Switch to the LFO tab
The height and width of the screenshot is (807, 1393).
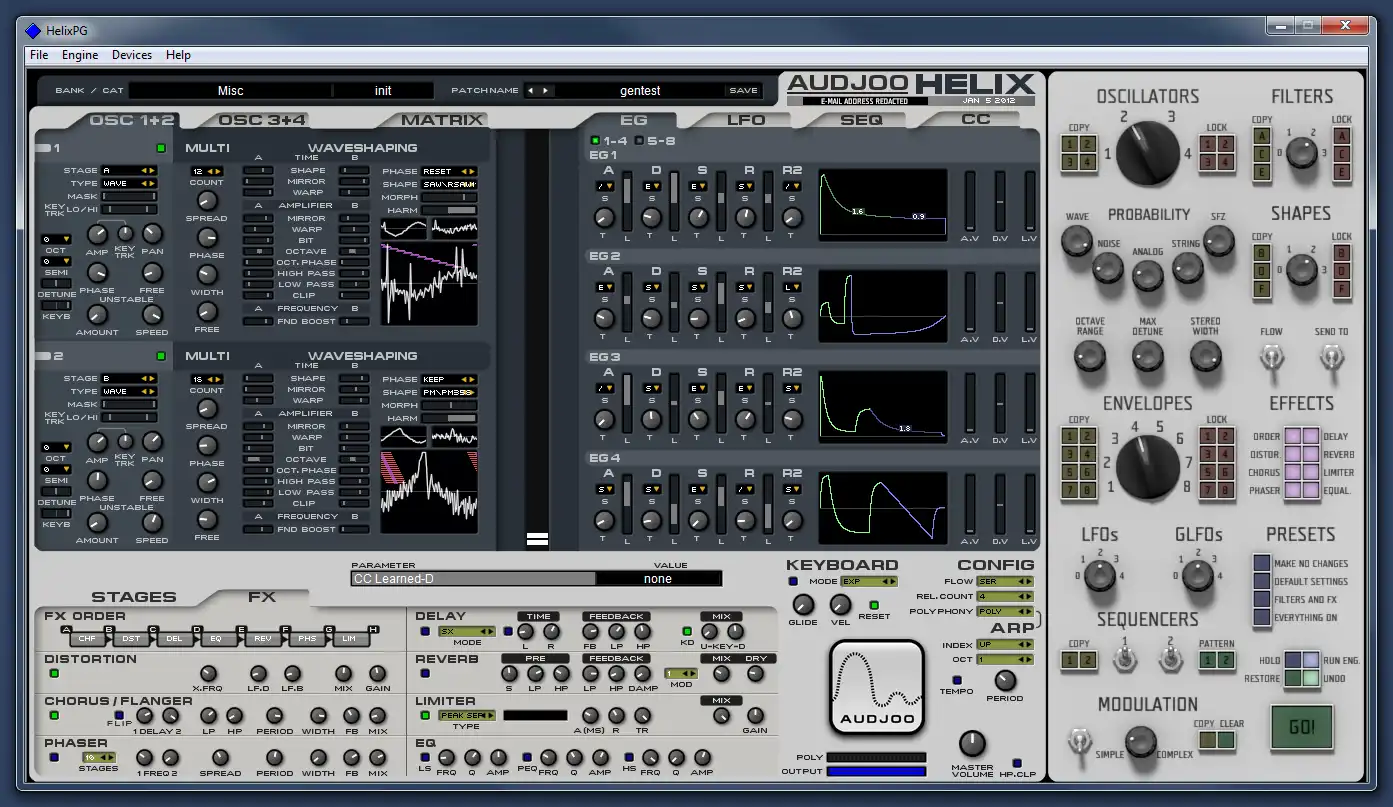pyautogui.click(x=746, y=120)
